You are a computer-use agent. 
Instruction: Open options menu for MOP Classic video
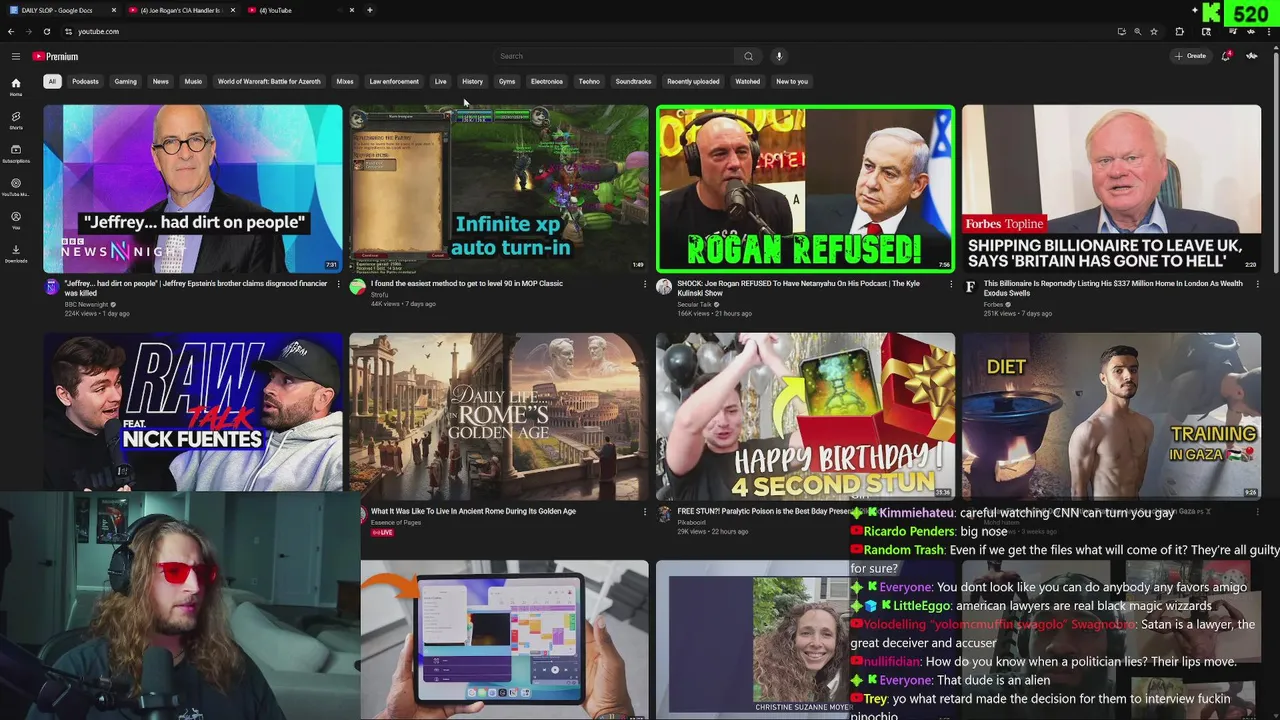644,284
